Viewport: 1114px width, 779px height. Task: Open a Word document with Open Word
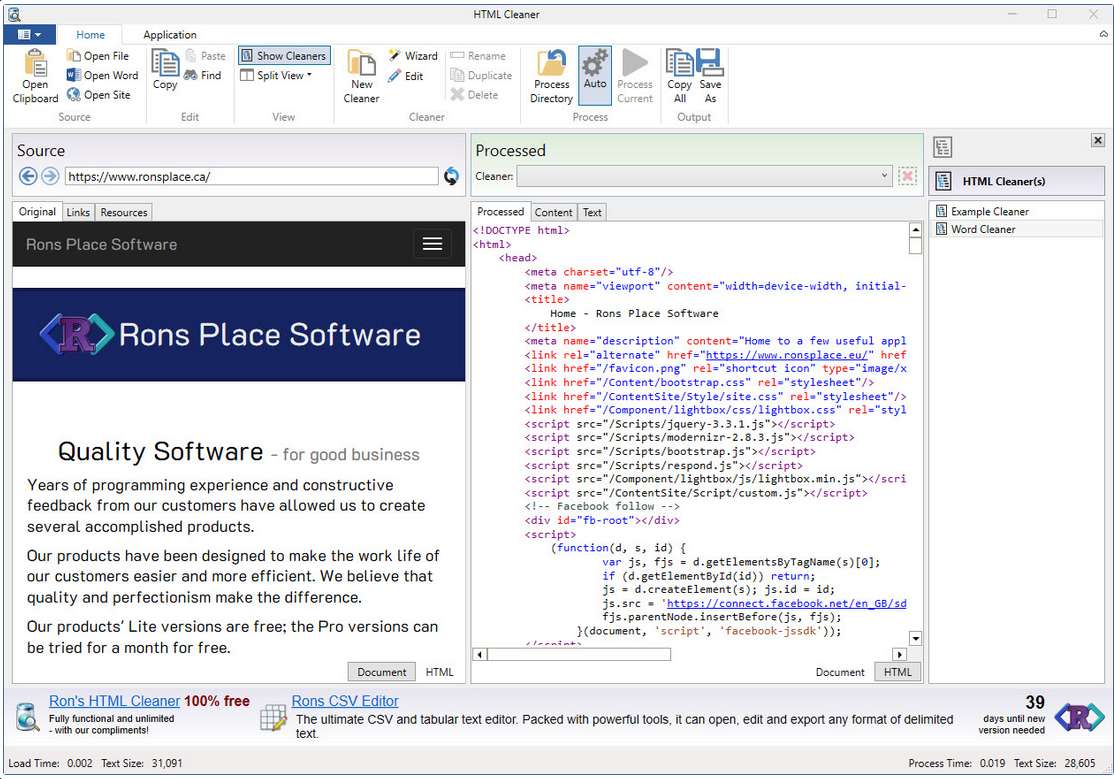click(102, 75)
